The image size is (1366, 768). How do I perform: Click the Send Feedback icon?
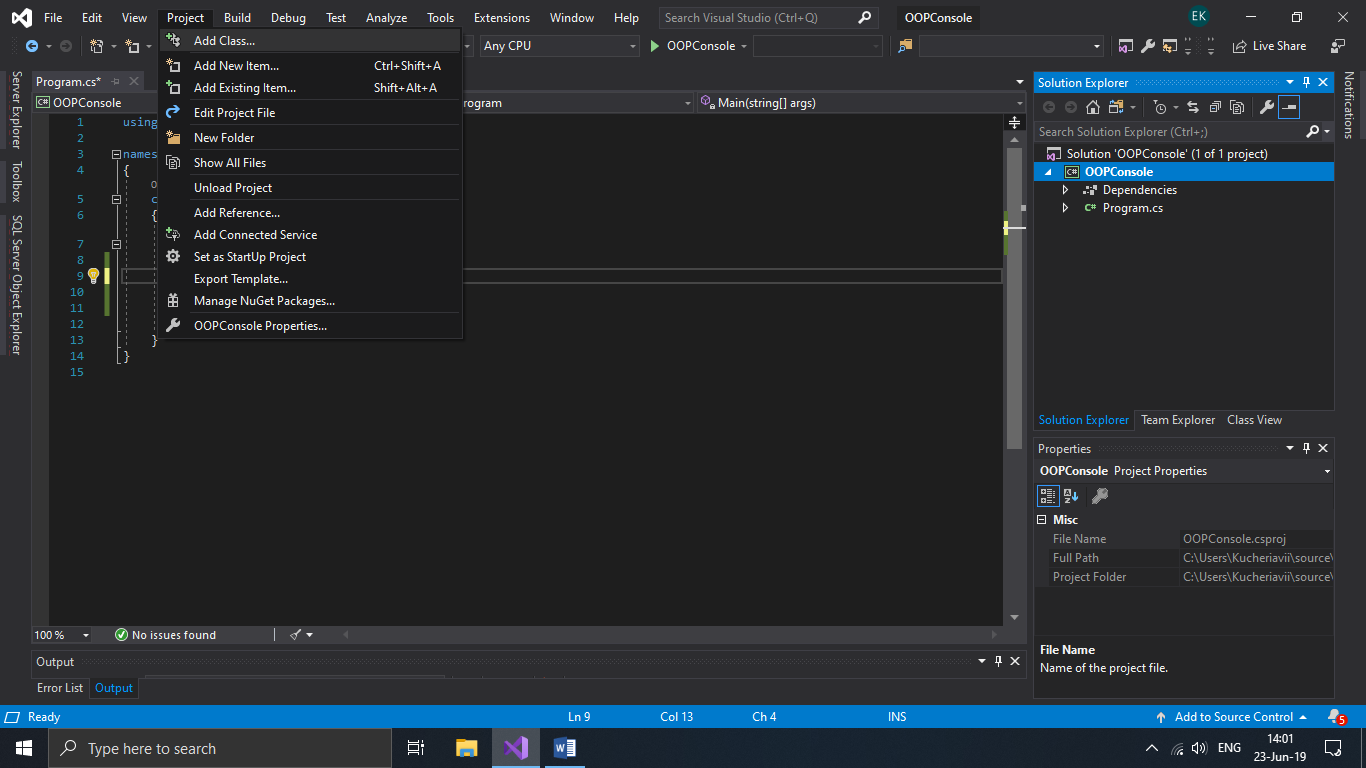point(1338,46)
